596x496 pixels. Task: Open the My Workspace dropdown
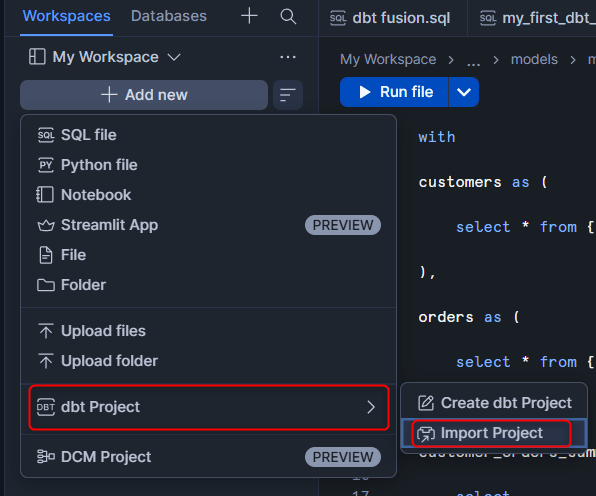tap(105, 57)
